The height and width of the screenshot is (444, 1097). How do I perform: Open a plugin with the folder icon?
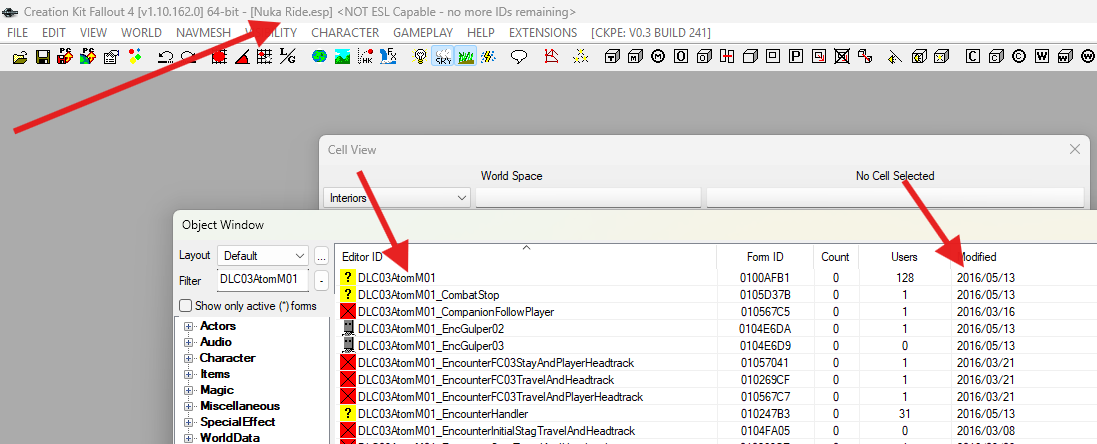coord(20,57)
